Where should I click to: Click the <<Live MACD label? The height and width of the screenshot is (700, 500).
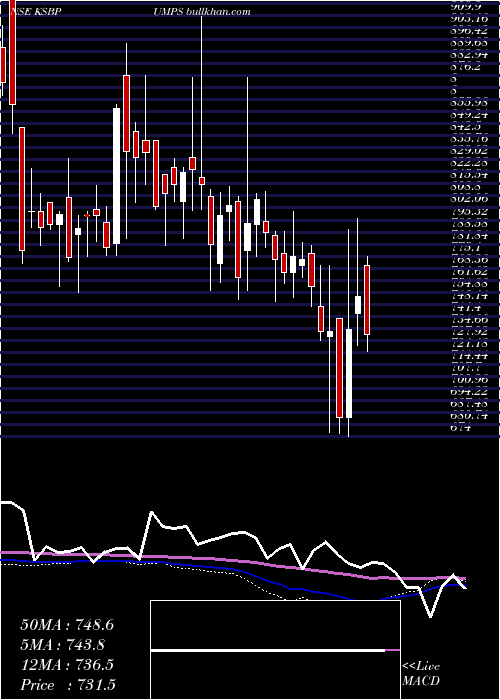[421, 674]
